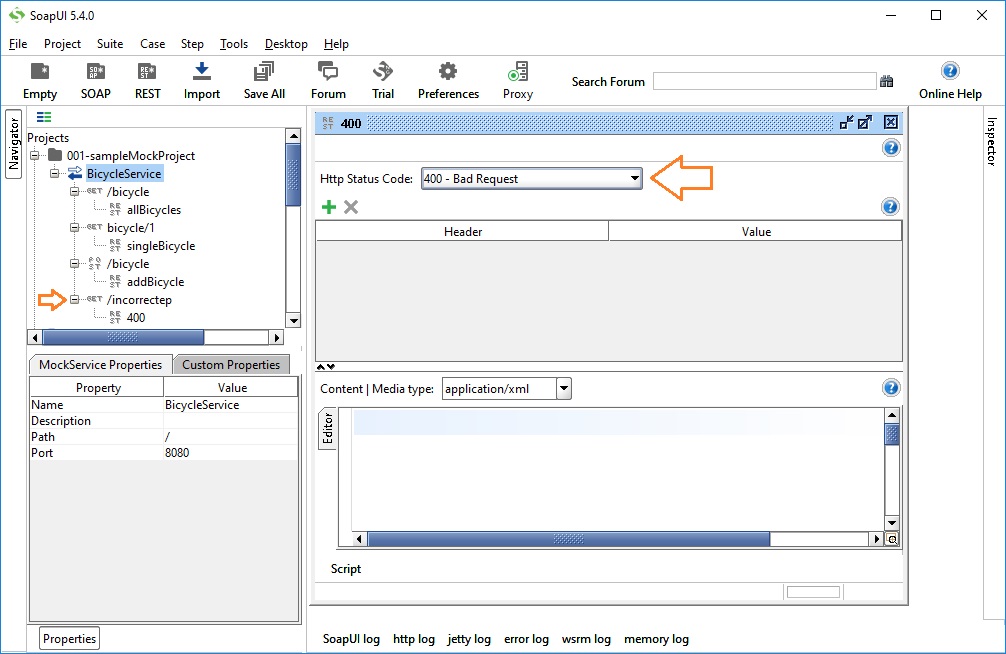Open help beside Http Status Code
The height and width of the screenshot is (654, 1006).
(x=891, y=148)
